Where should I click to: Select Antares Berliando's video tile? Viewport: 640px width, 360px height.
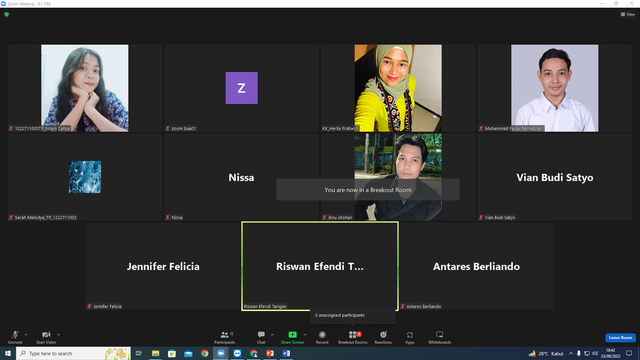[476, 266]
